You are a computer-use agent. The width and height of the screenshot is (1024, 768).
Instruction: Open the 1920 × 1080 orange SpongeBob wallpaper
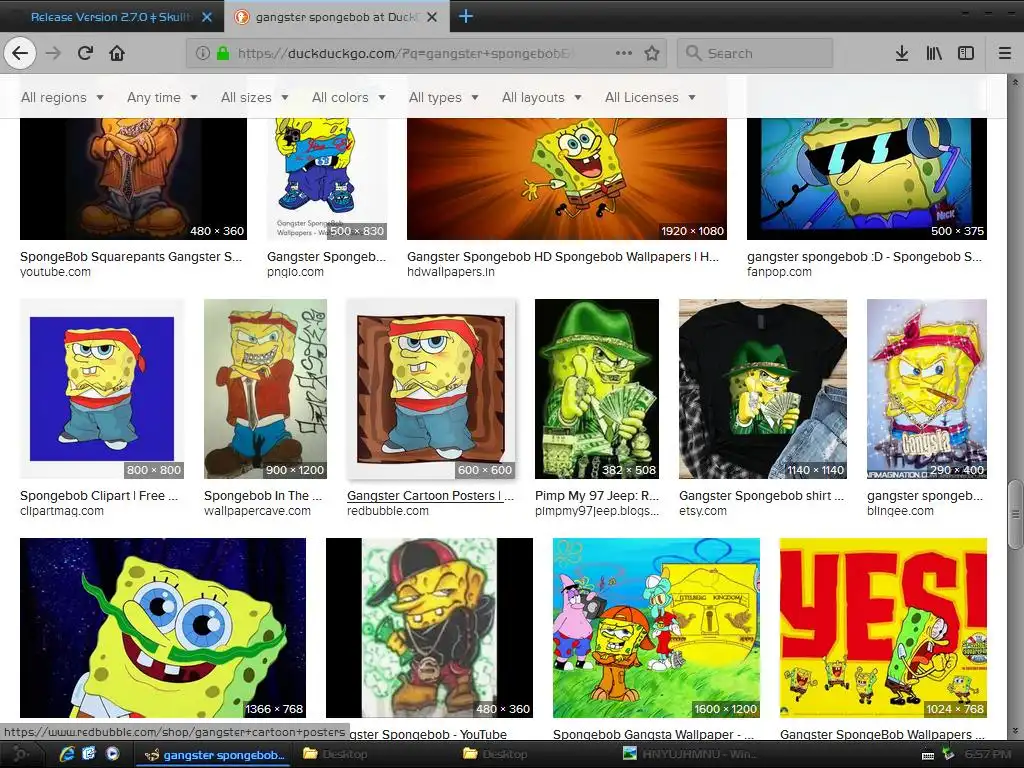[567, 179]
